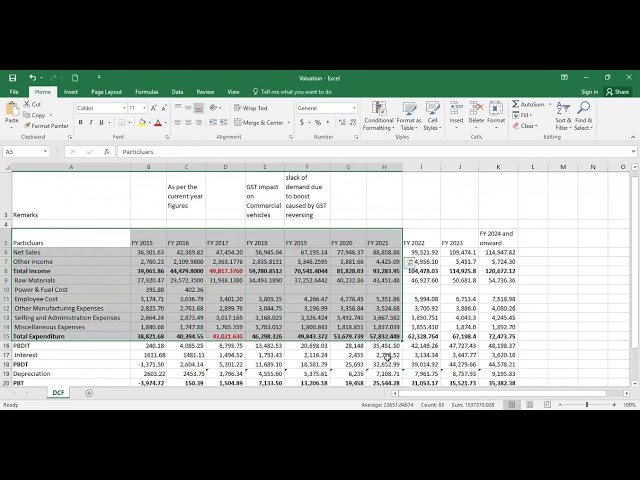Click Tell me what you want to do
Viewport: 640px width, 480px height.
click(x=292, y=92)
